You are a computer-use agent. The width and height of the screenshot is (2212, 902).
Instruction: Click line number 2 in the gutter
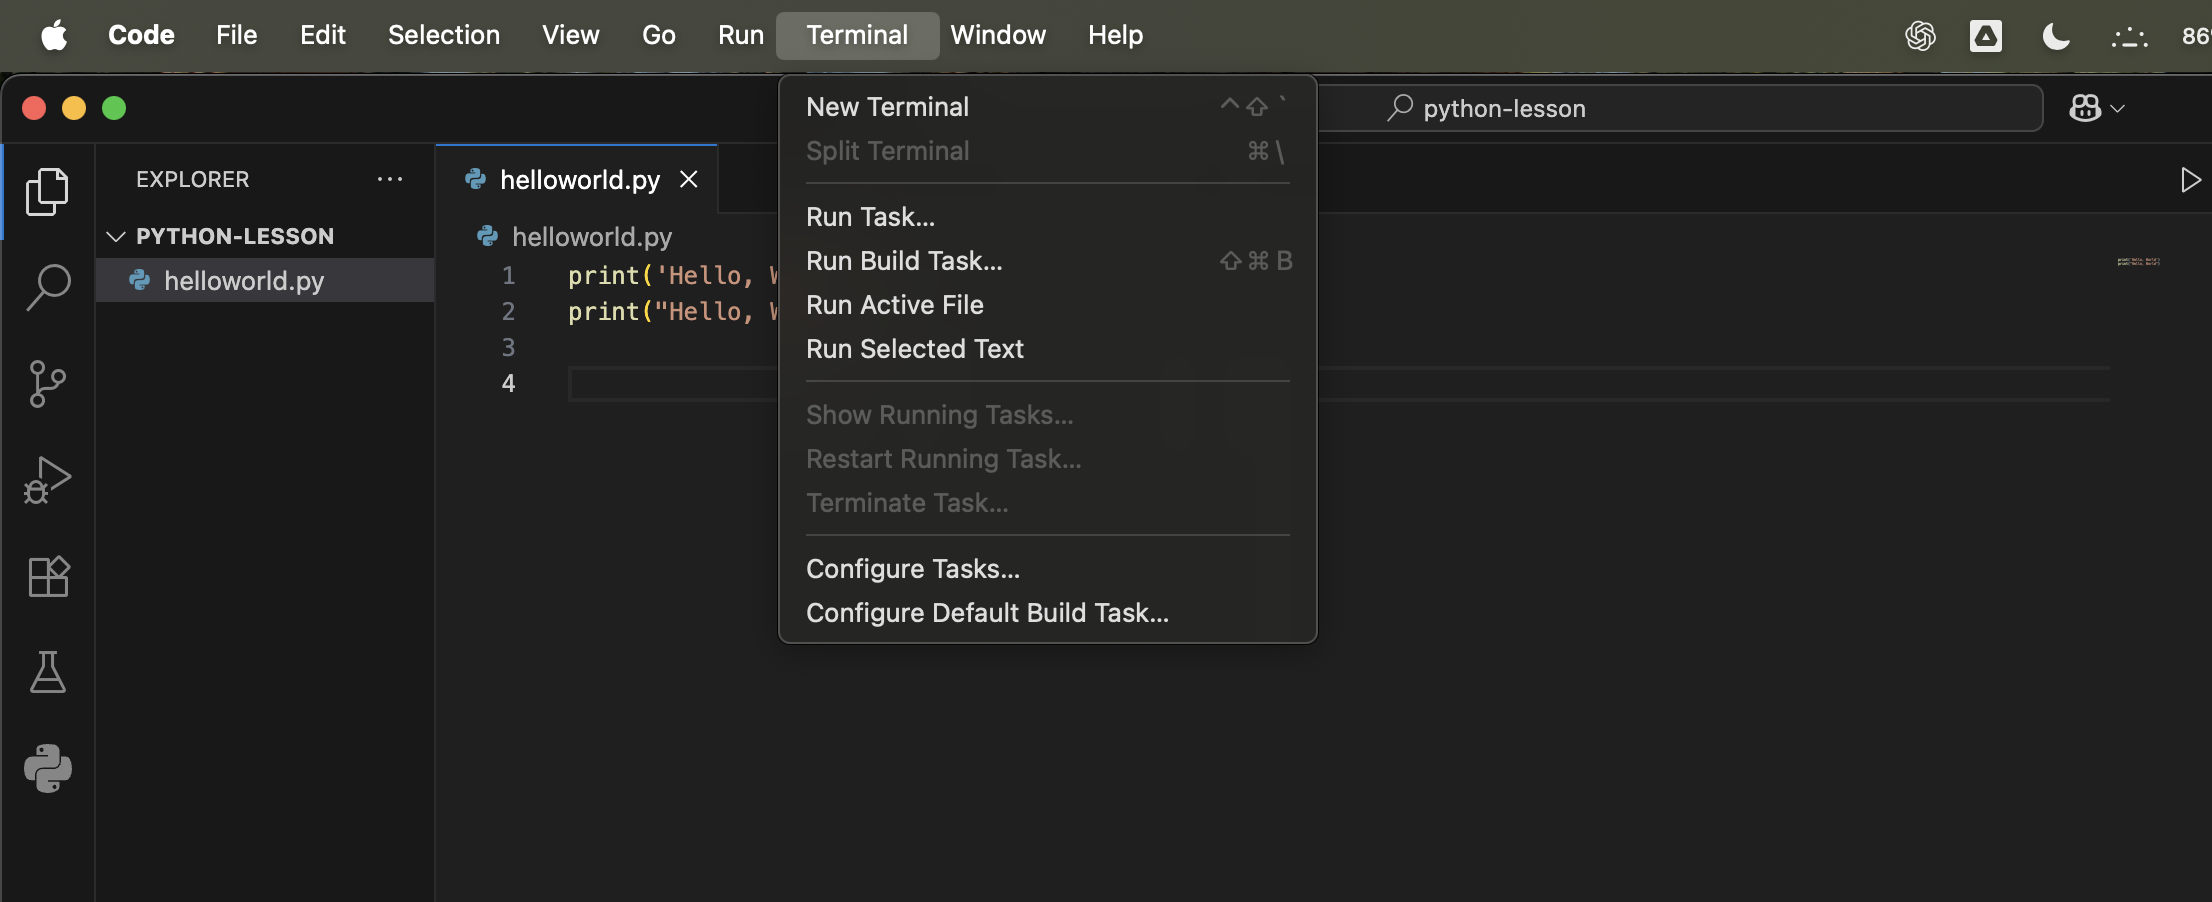(x=508, y=312)
